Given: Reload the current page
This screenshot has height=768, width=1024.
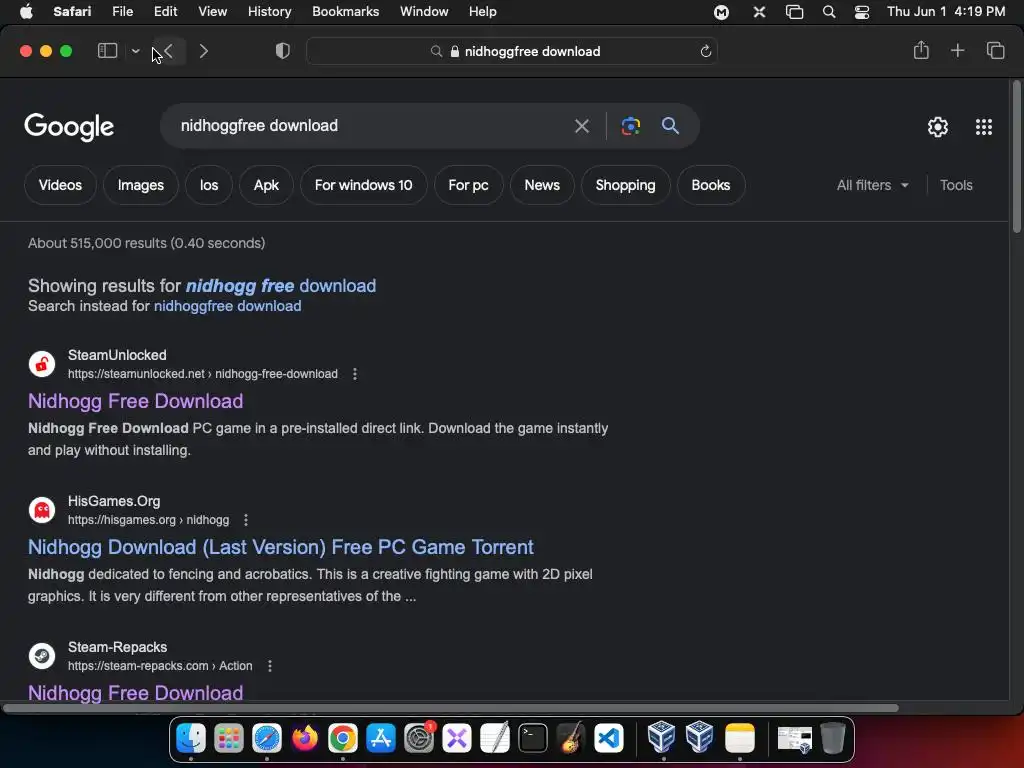Looking at the screenshot, I should [x=705, y=52].
